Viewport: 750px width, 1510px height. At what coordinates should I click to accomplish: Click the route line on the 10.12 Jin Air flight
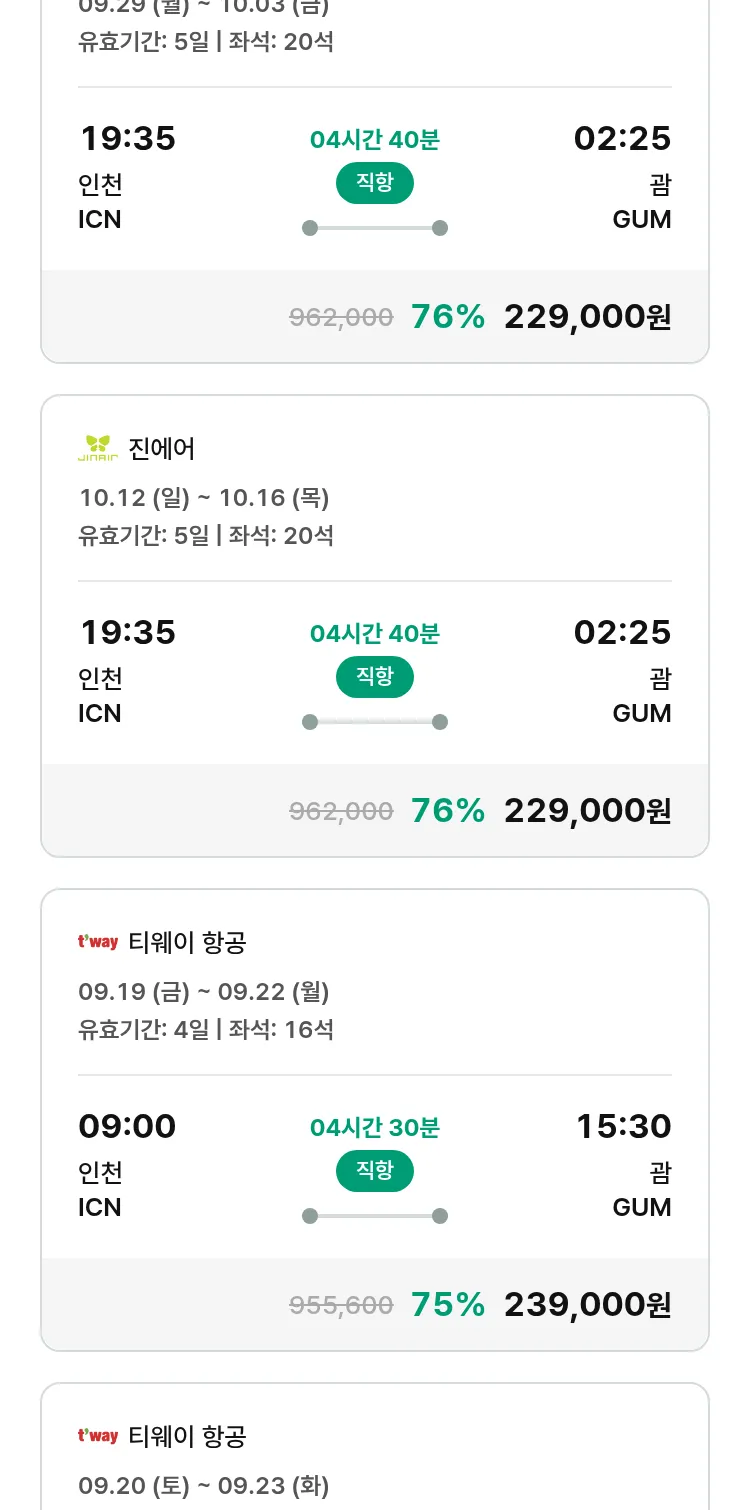coord(375,722)
